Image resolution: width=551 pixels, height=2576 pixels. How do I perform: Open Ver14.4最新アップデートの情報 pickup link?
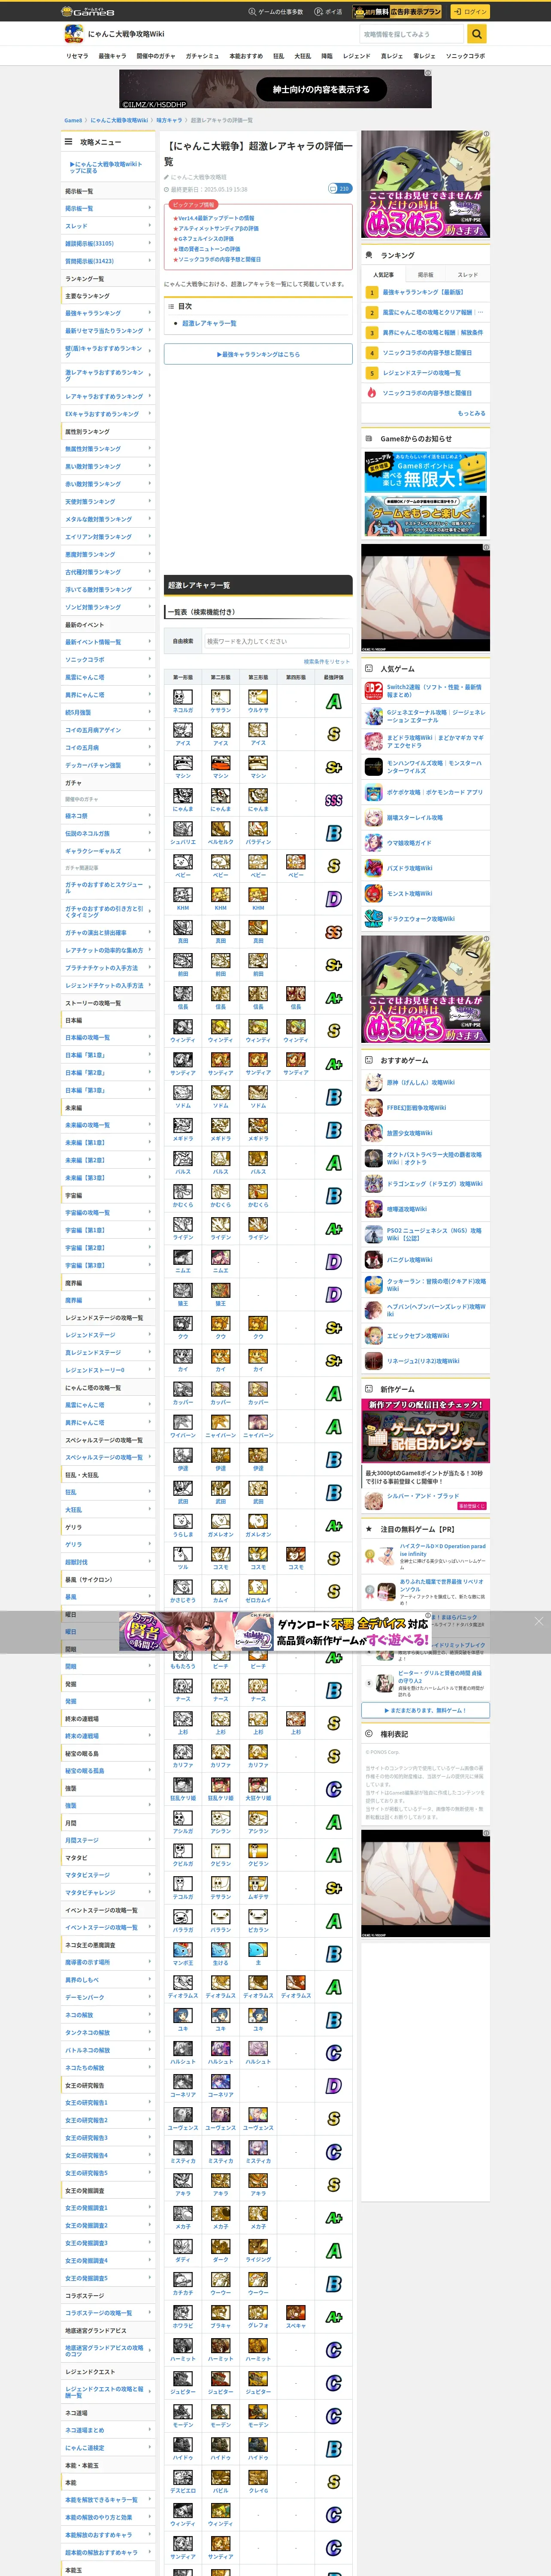point(216,218)
